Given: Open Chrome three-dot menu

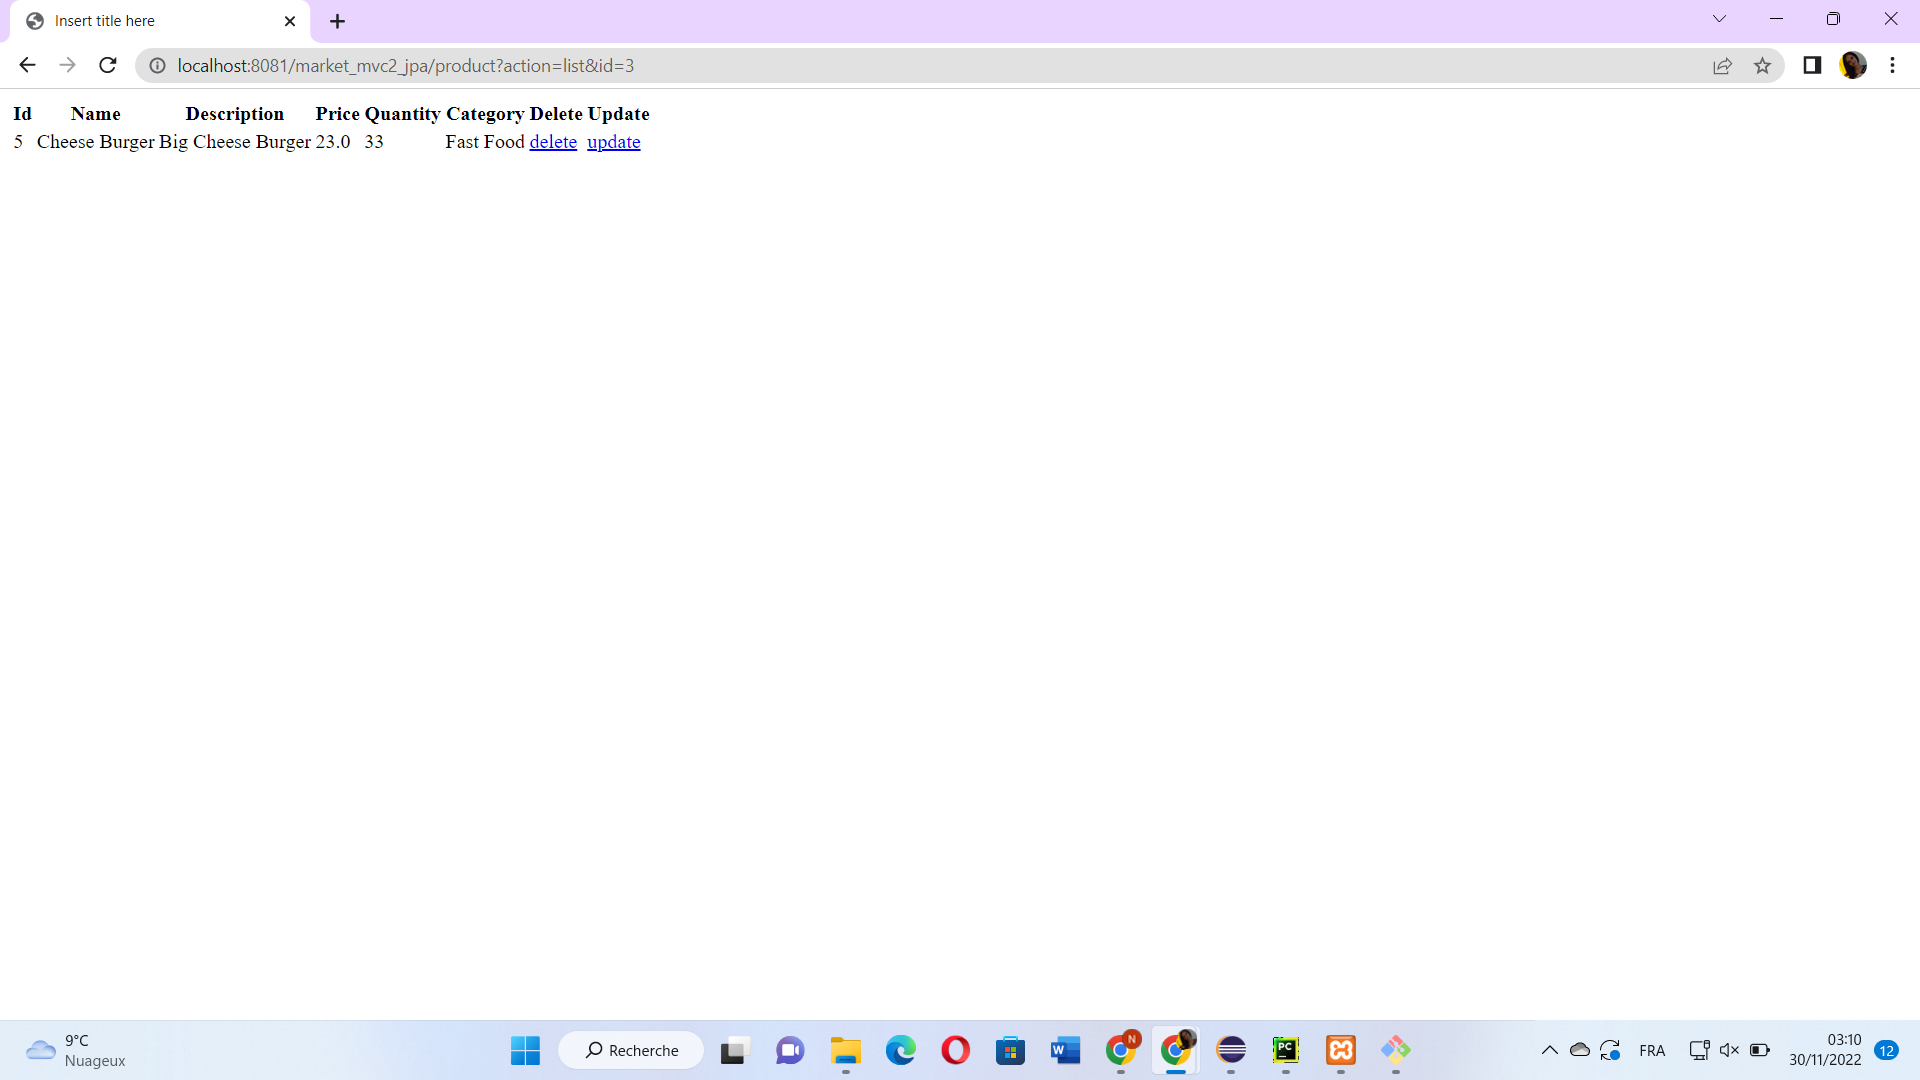Looking at the screenshot, I should pyautogui.click(x=1892, y=65).
